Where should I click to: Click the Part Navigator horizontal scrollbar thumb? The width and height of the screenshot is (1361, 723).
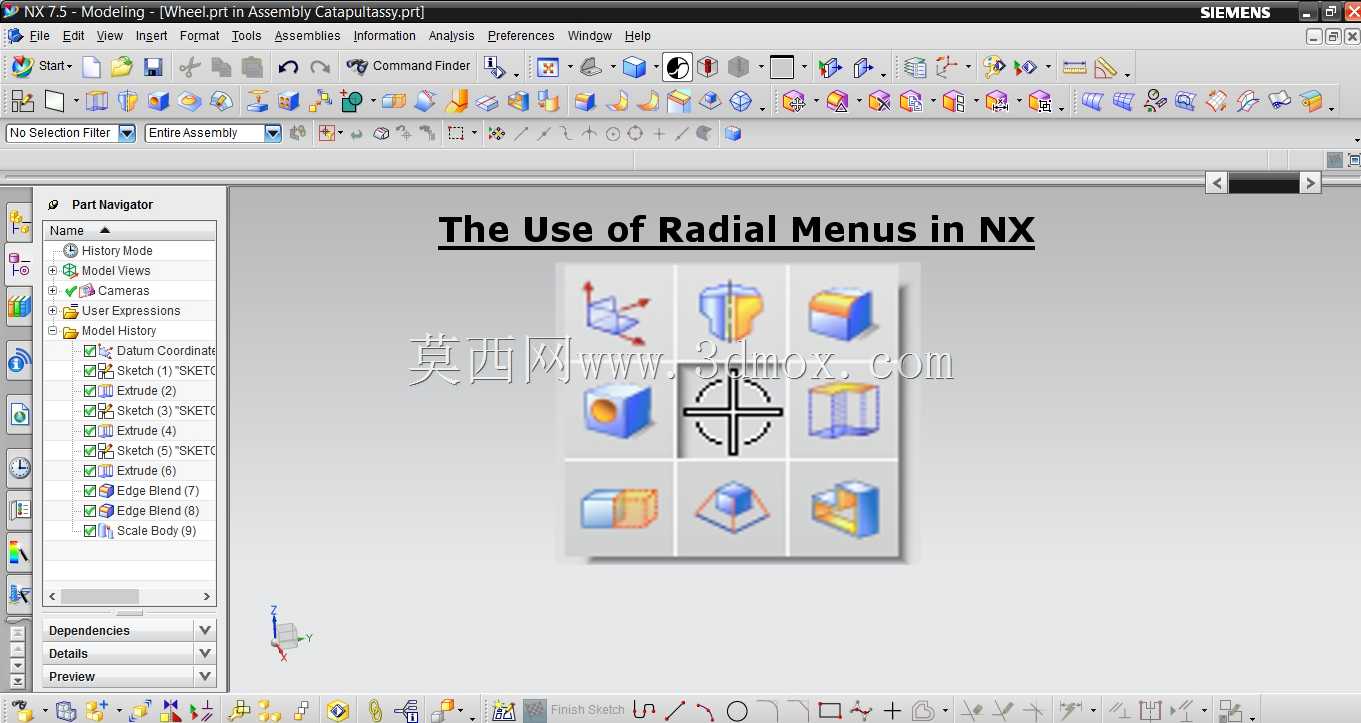tap(99, 597)
